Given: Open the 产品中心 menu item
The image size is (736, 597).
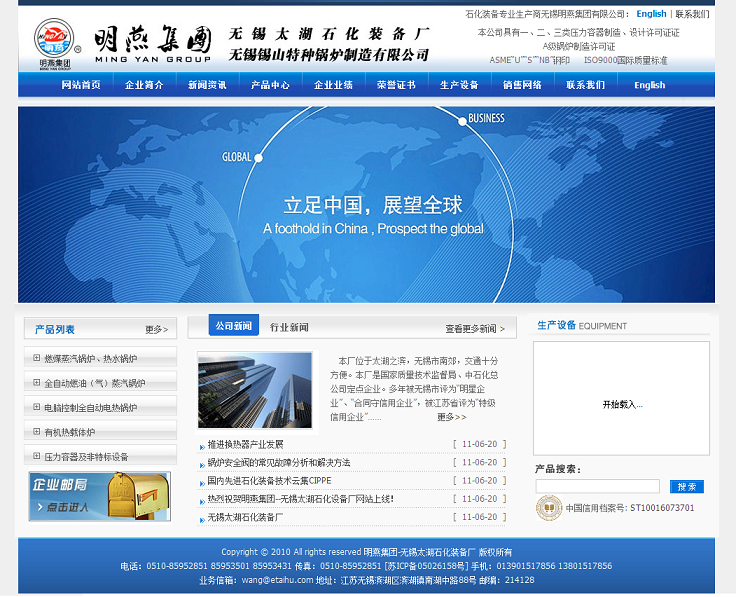Looking at the screenshot, I should pos(270,85).
